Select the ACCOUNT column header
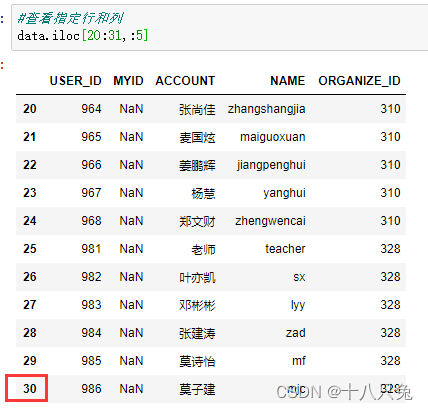 [x=185, y=81]
